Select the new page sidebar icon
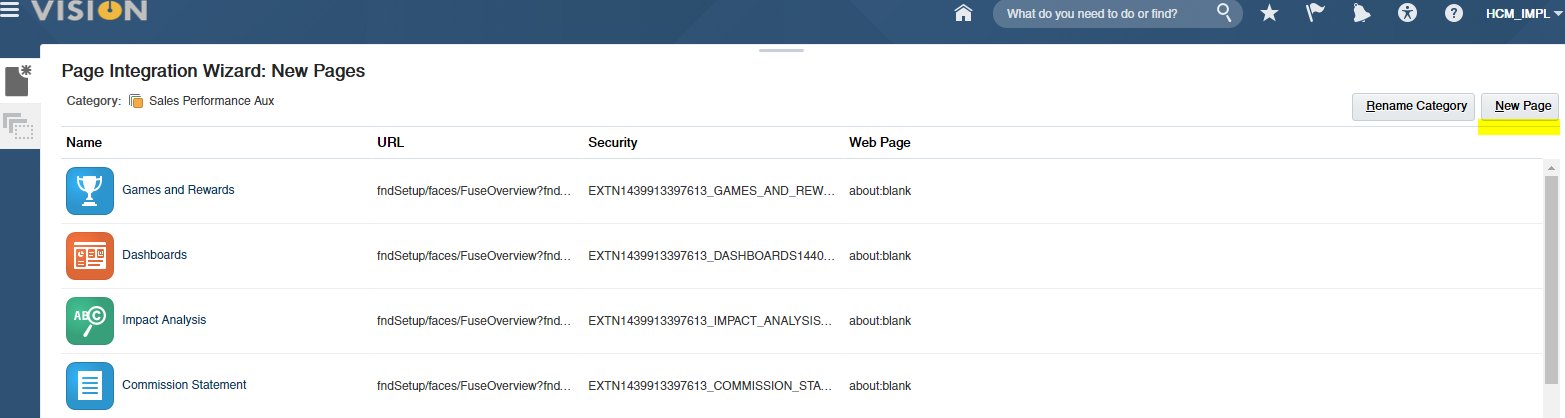Viewport: 1565px width, 418px height. click(x=18, y=80)
